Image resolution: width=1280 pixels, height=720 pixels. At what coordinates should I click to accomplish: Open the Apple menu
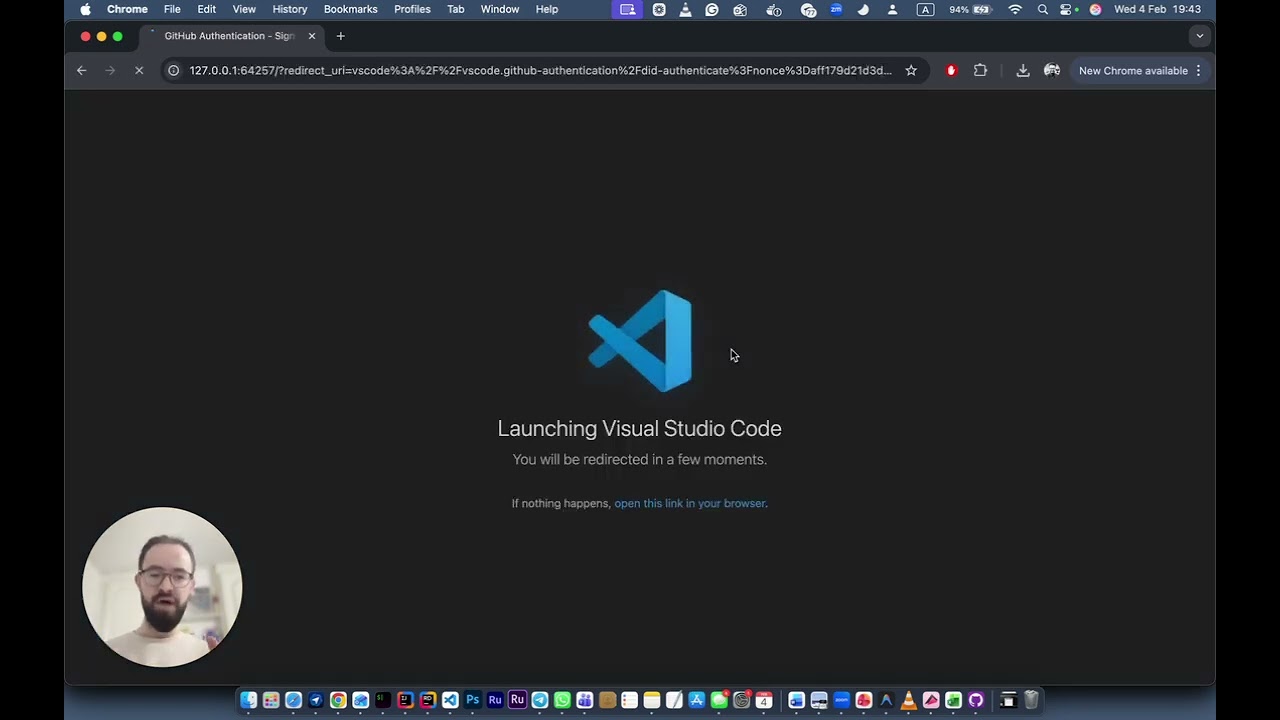(x=85, y=9)
